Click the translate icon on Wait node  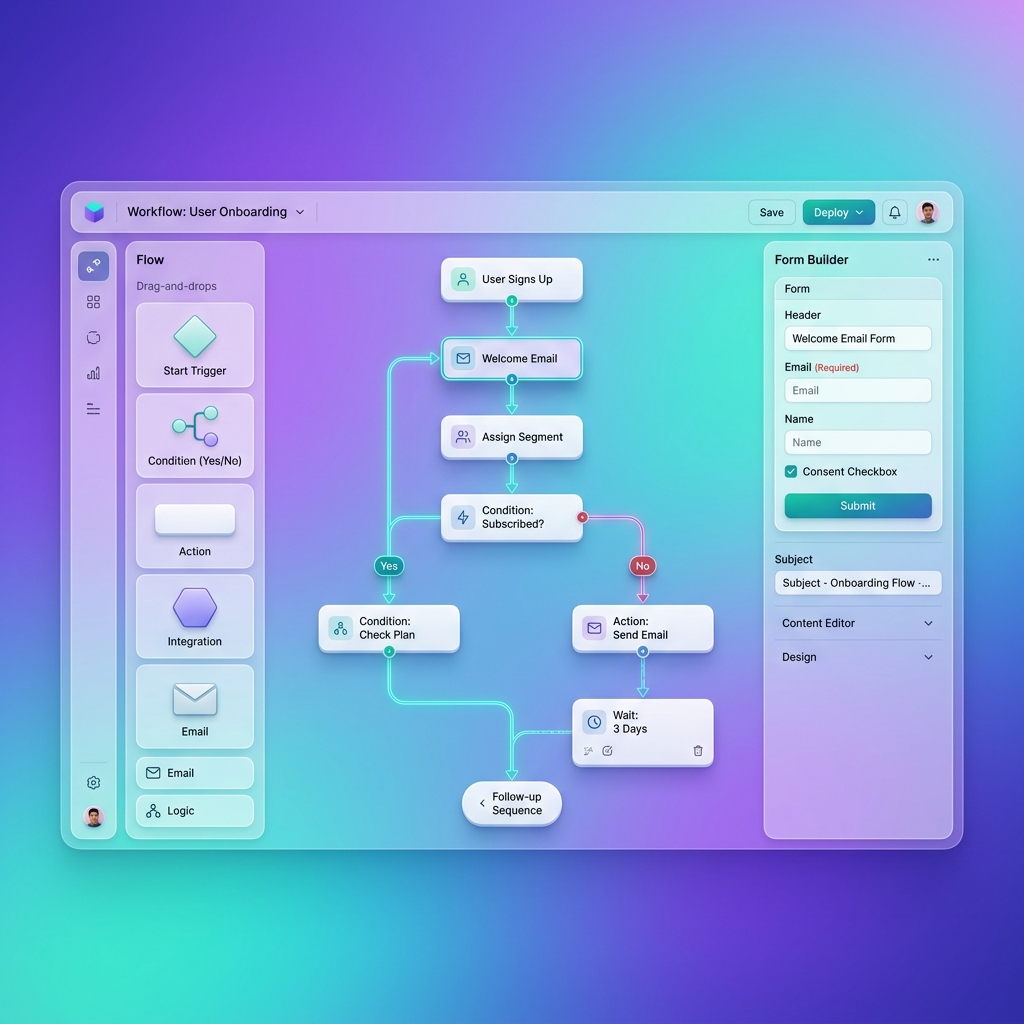point(588,751)
